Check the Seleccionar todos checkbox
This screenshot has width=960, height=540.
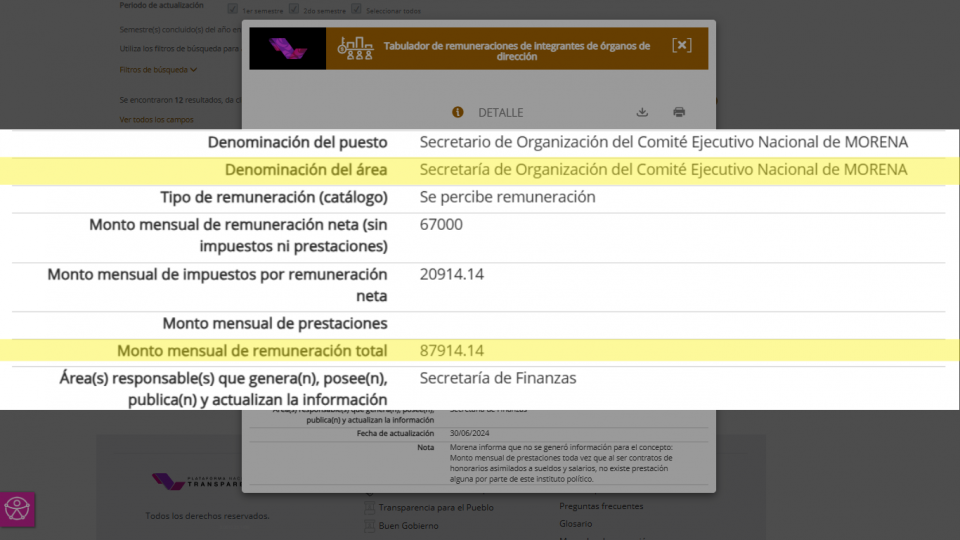(356, 9)
